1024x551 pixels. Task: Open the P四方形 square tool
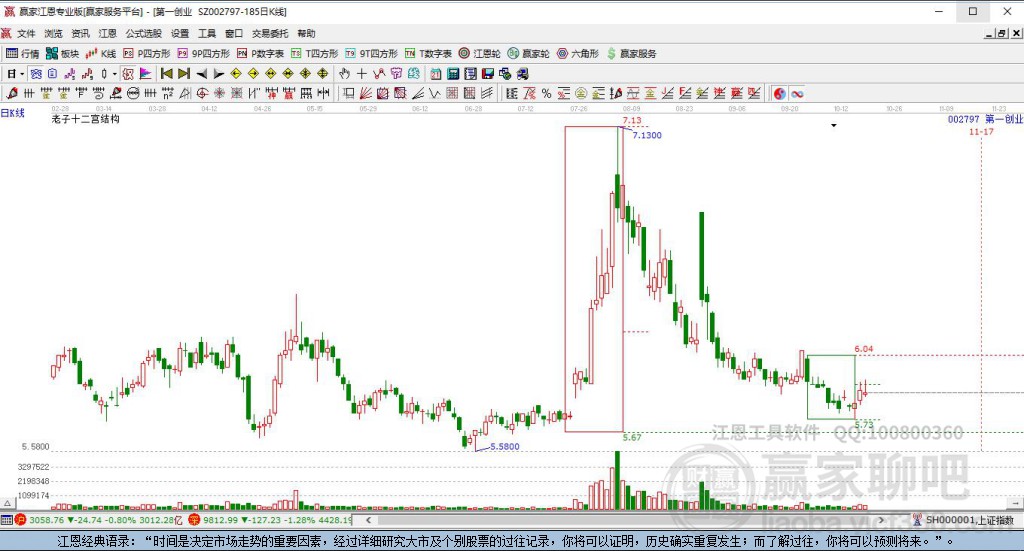pyautogui.click(x=147, y=54)
